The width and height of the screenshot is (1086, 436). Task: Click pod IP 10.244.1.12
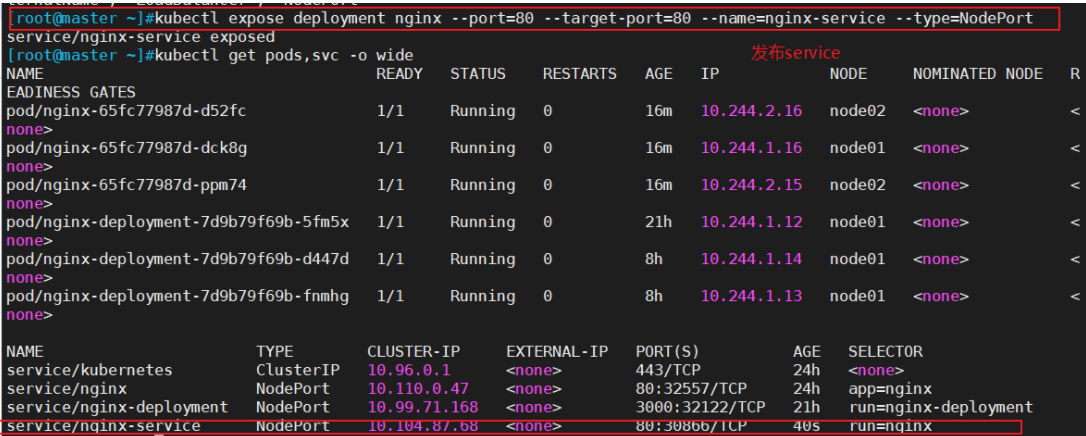[x=751, y=222]
